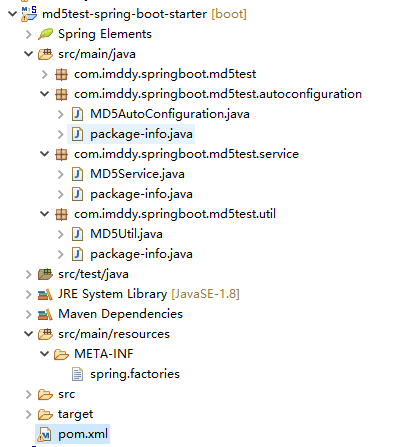Select the src folder entry
395x447 pixels.
point(66,394)
